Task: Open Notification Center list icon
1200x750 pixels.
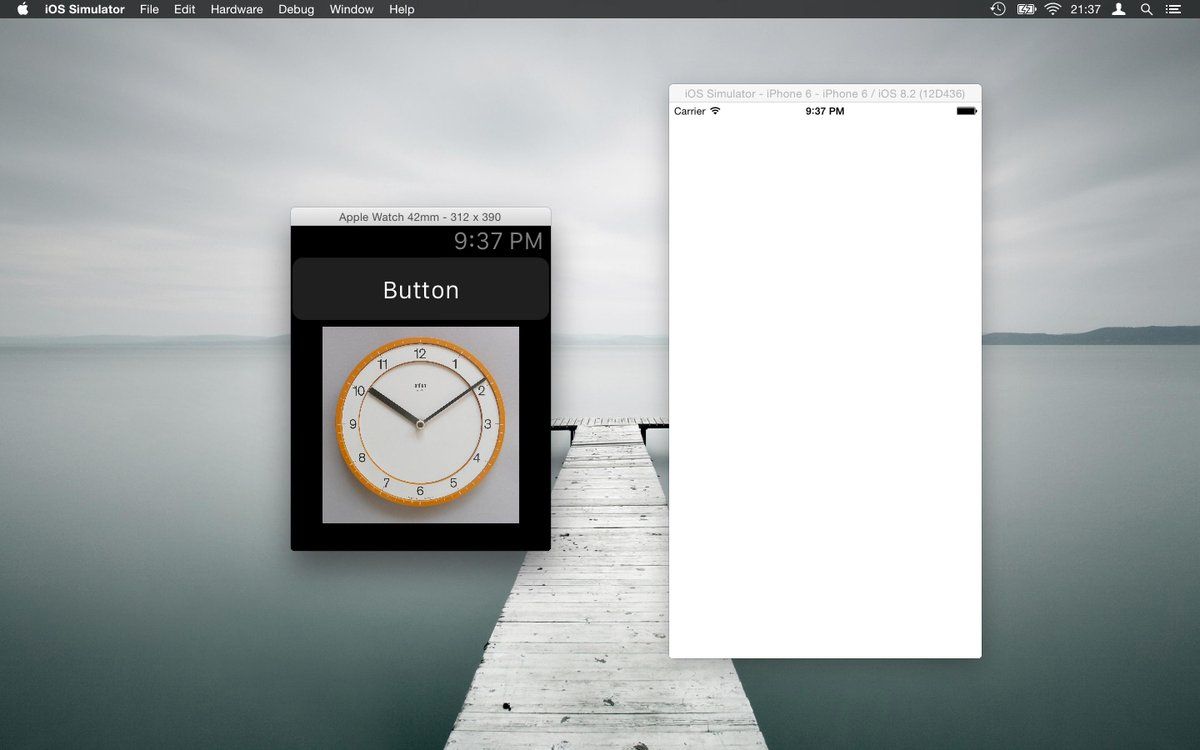Action: click(1176, 9)
